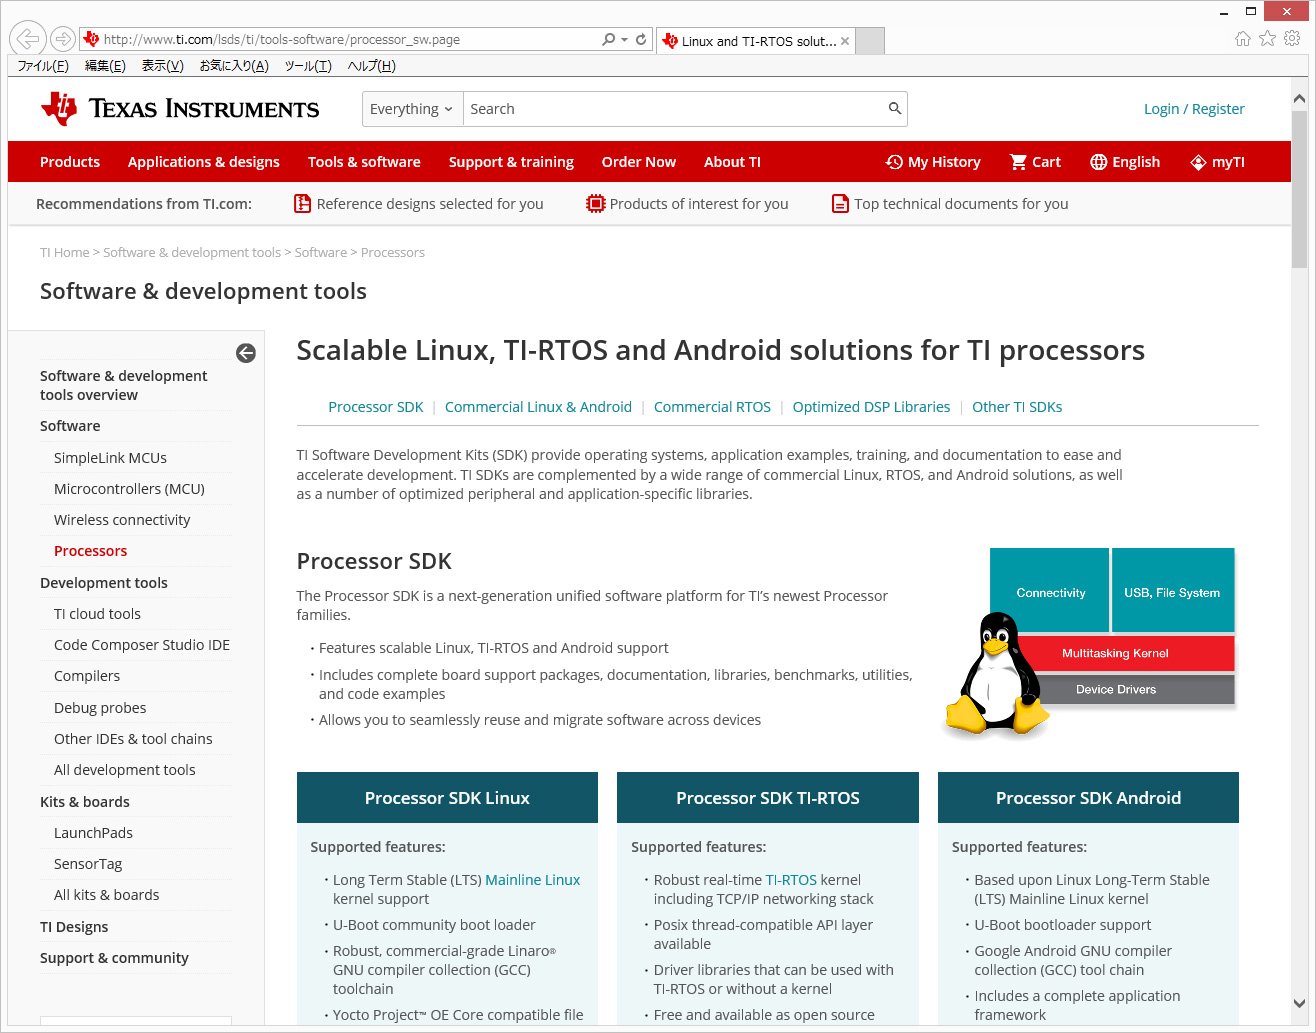1316x1033 pixels.
Task: Click the TI search text field
Action: click(x=675, y=109)
